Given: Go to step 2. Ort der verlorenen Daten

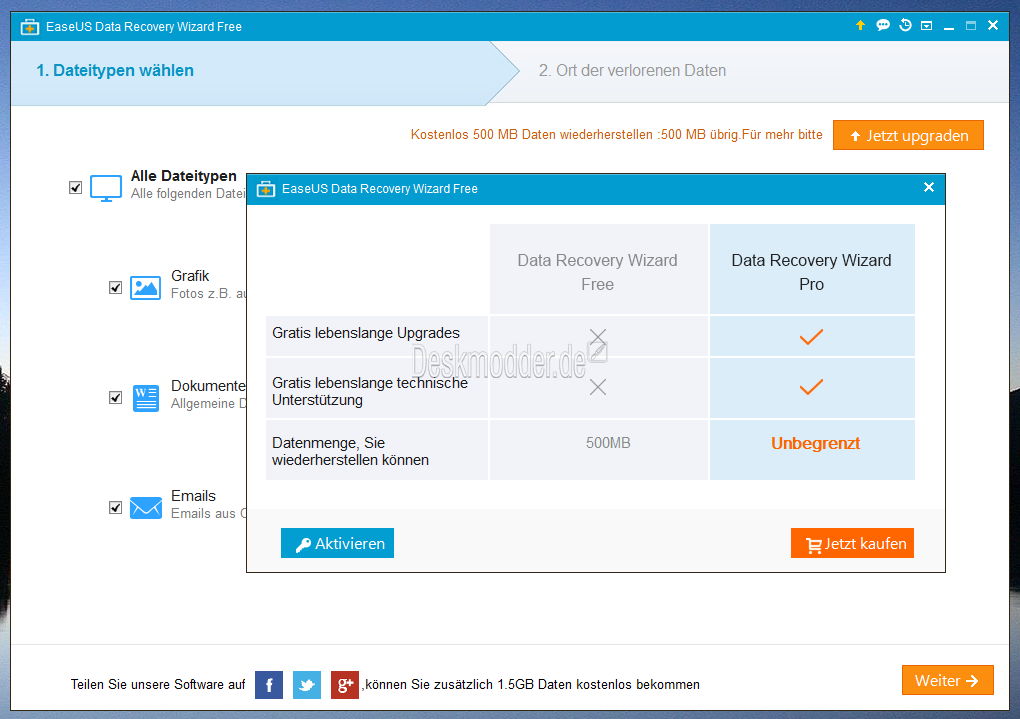Looking at the screenshot, I should tap(632, 70).
